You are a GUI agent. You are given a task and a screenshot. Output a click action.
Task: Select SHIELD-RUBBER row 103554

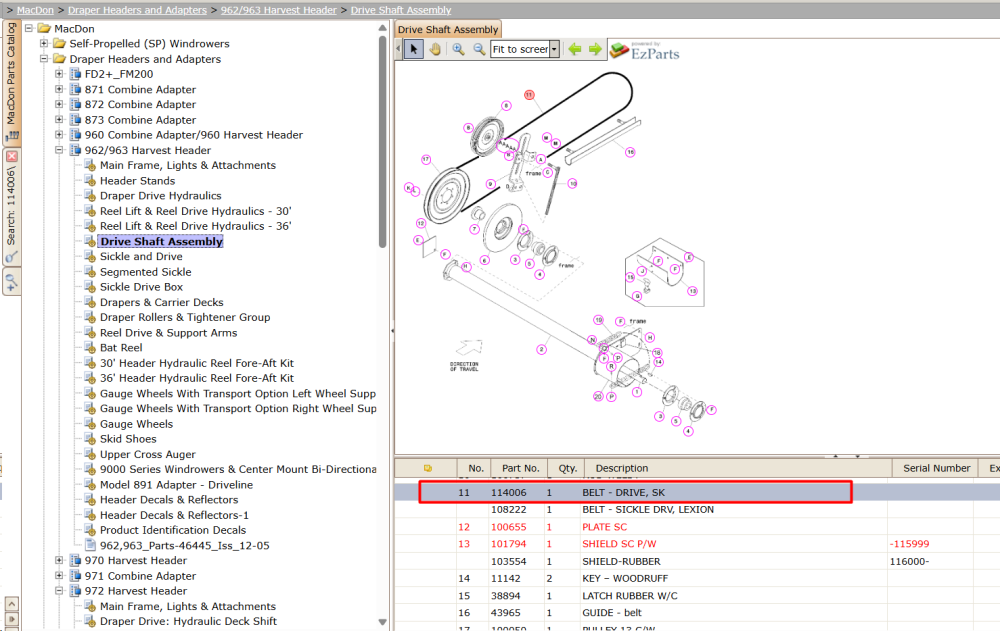[696, 561]
